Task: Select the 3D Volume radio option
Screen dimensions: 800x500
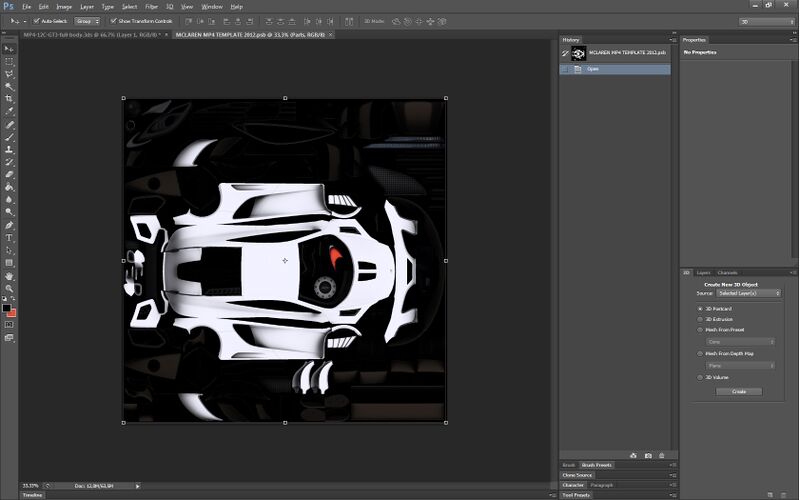Action: [700, 377]
